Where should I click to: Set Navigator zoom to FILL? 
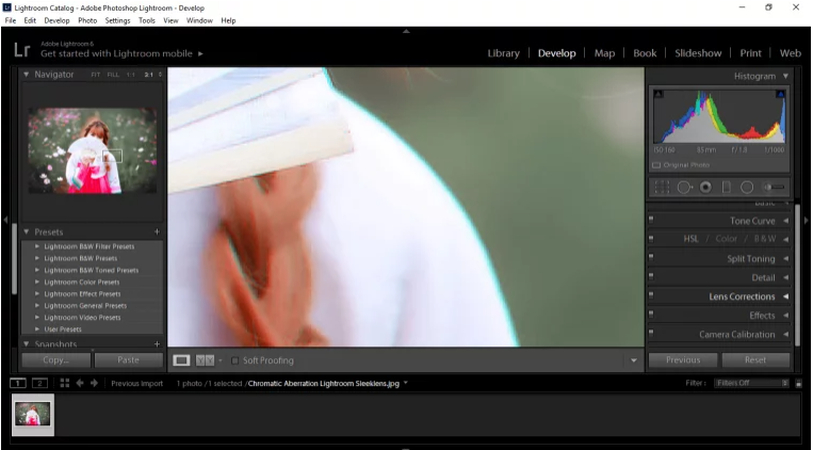point(113,75)
